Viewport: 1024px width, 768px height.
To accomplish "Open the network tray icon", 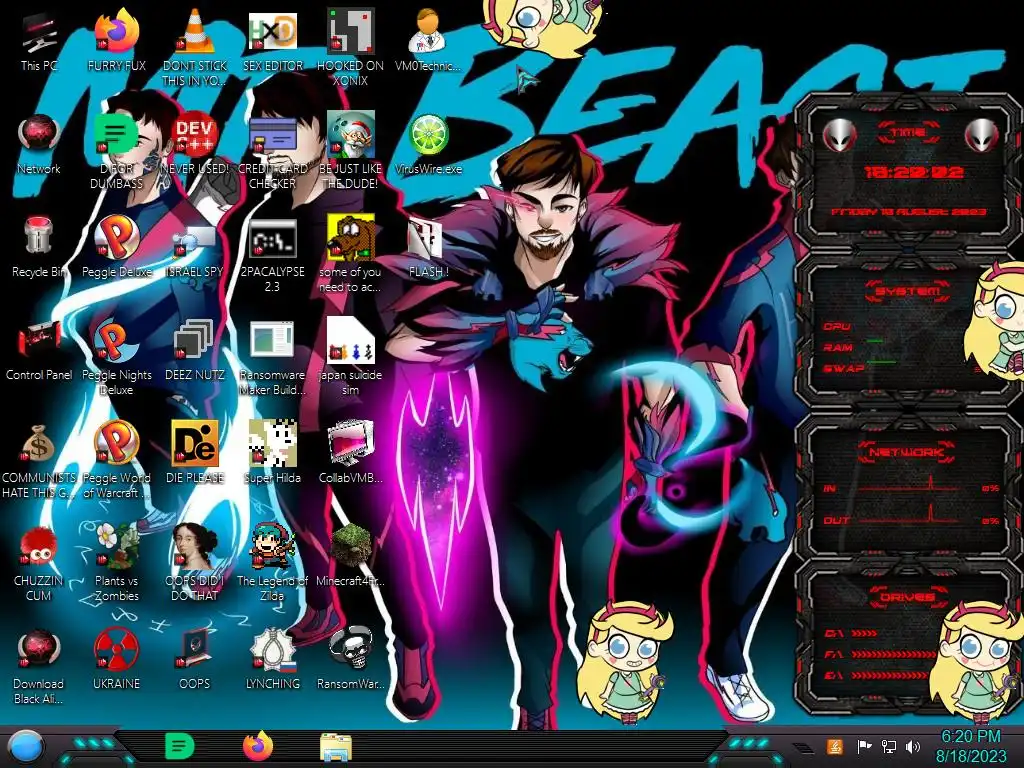I will (x=888, y=746).
